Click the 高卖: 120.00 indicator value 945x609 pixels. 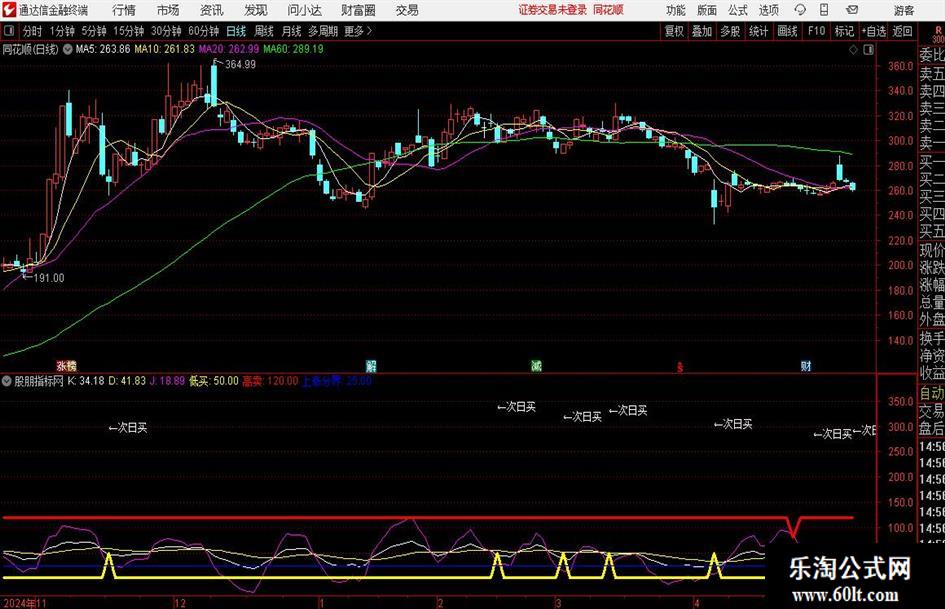(270, 381)
